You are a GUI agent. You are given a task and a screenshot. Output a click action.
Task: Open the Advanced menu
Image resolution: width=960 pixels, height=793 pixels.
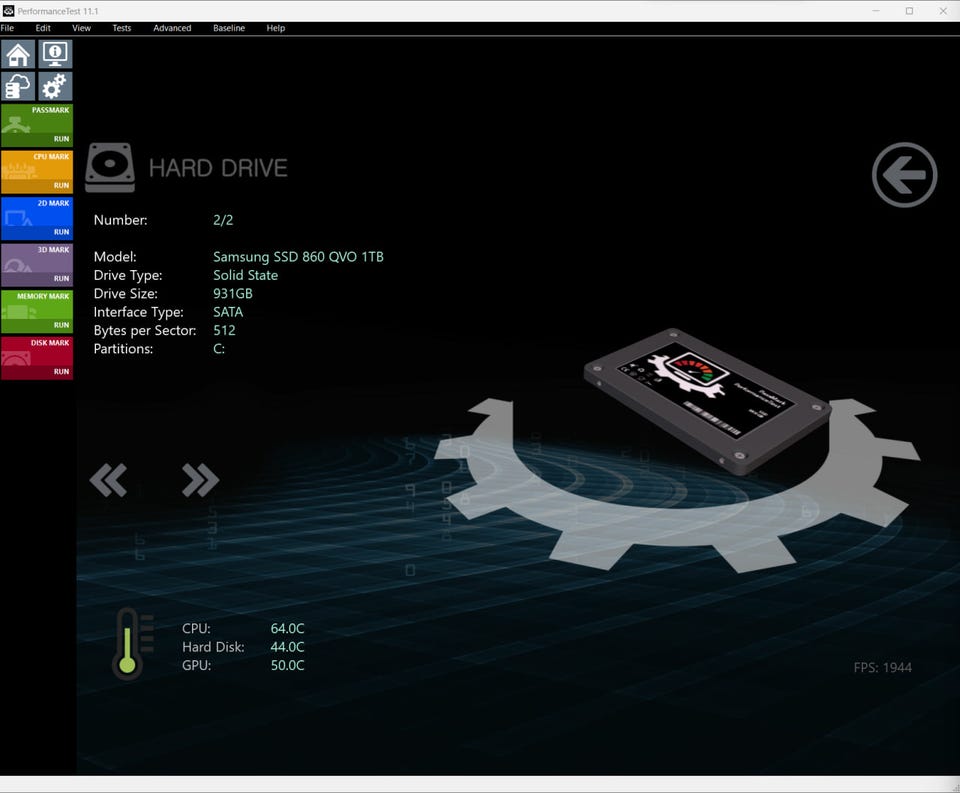click(x=172, y=28)
